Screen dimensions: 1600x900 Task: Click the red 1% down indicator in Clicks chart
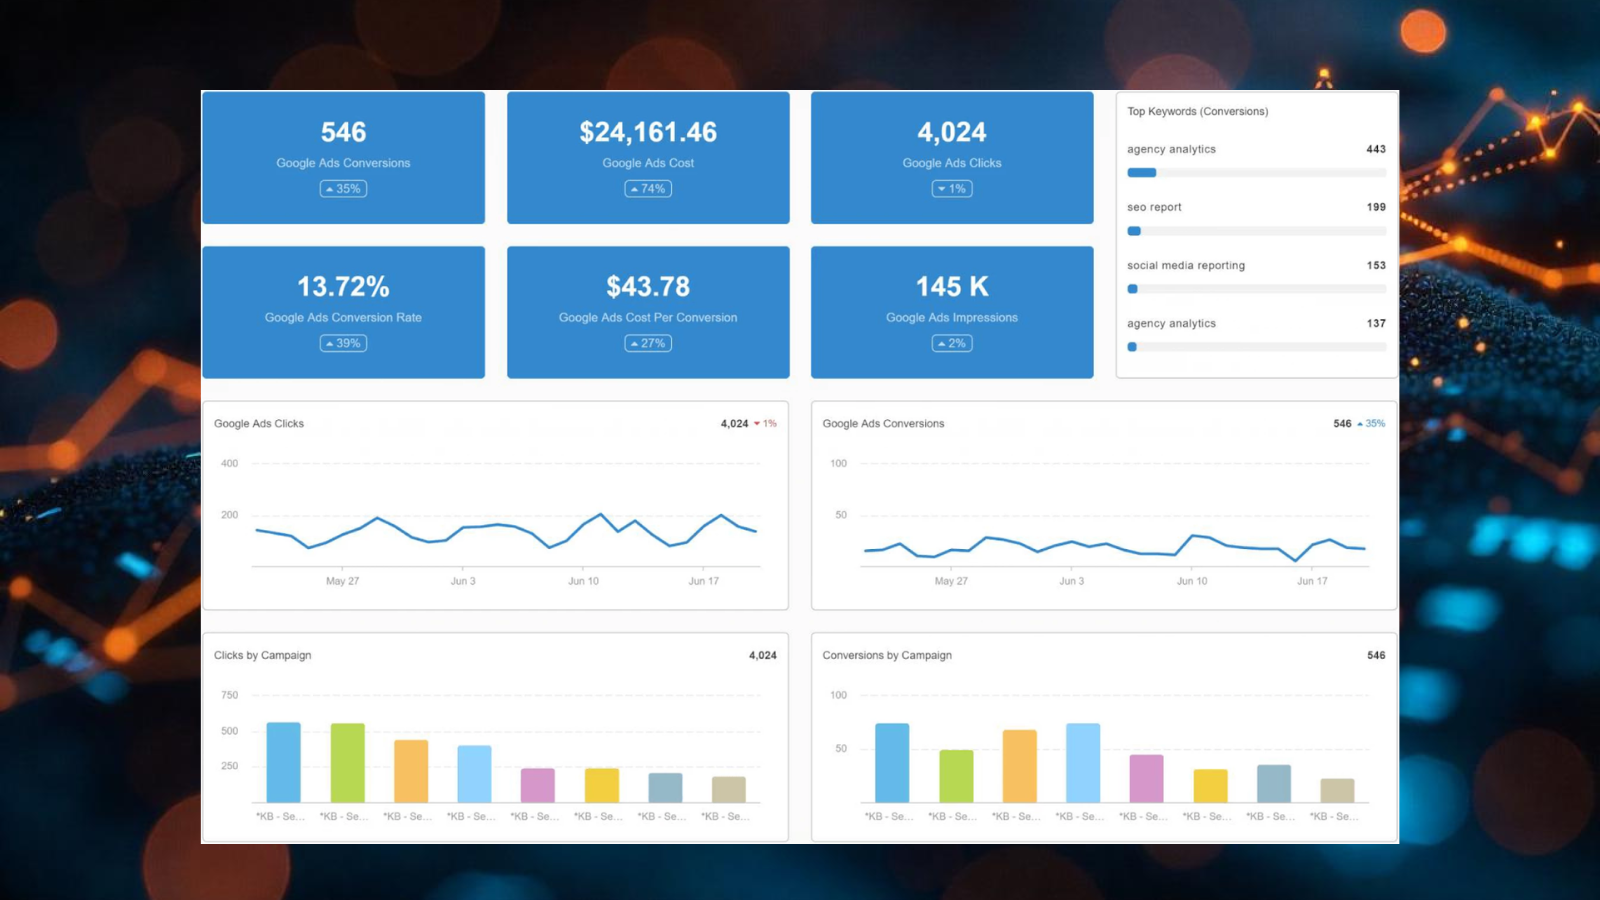(766, 424)
